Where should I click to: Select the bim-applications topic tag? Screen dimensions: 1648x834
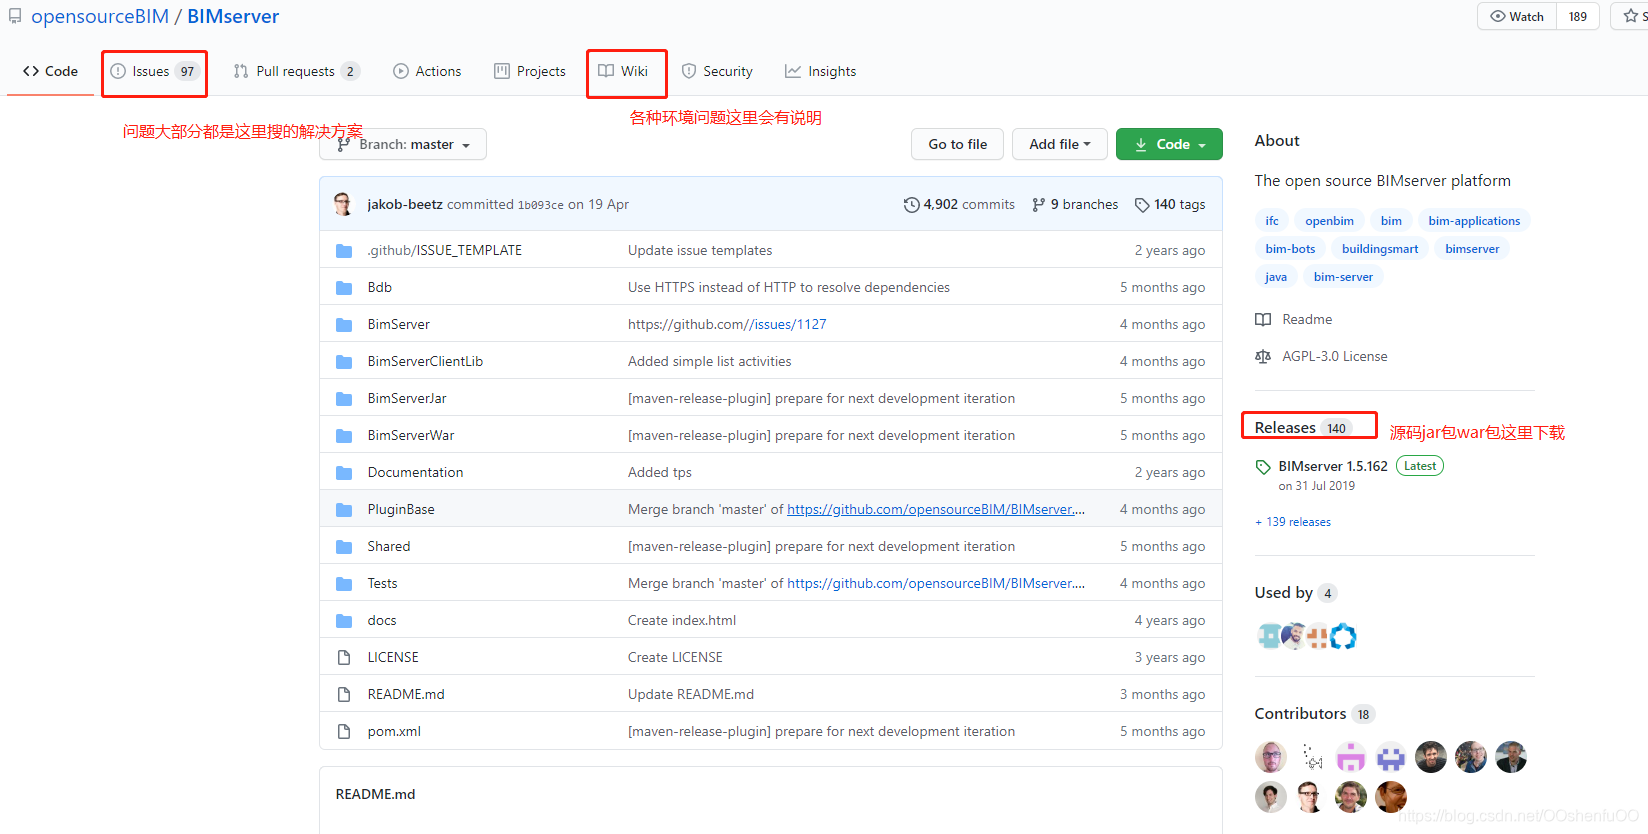1474,221
